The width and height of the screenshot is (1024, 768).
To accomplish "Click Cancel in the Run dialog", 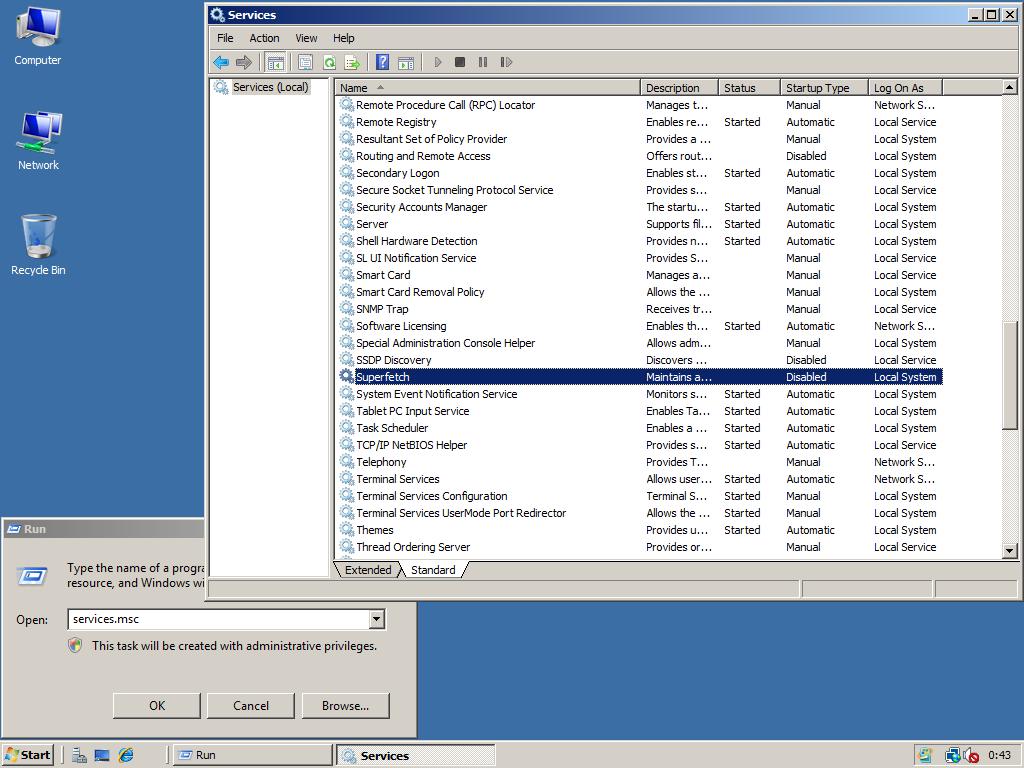I will tap(251, 705).
